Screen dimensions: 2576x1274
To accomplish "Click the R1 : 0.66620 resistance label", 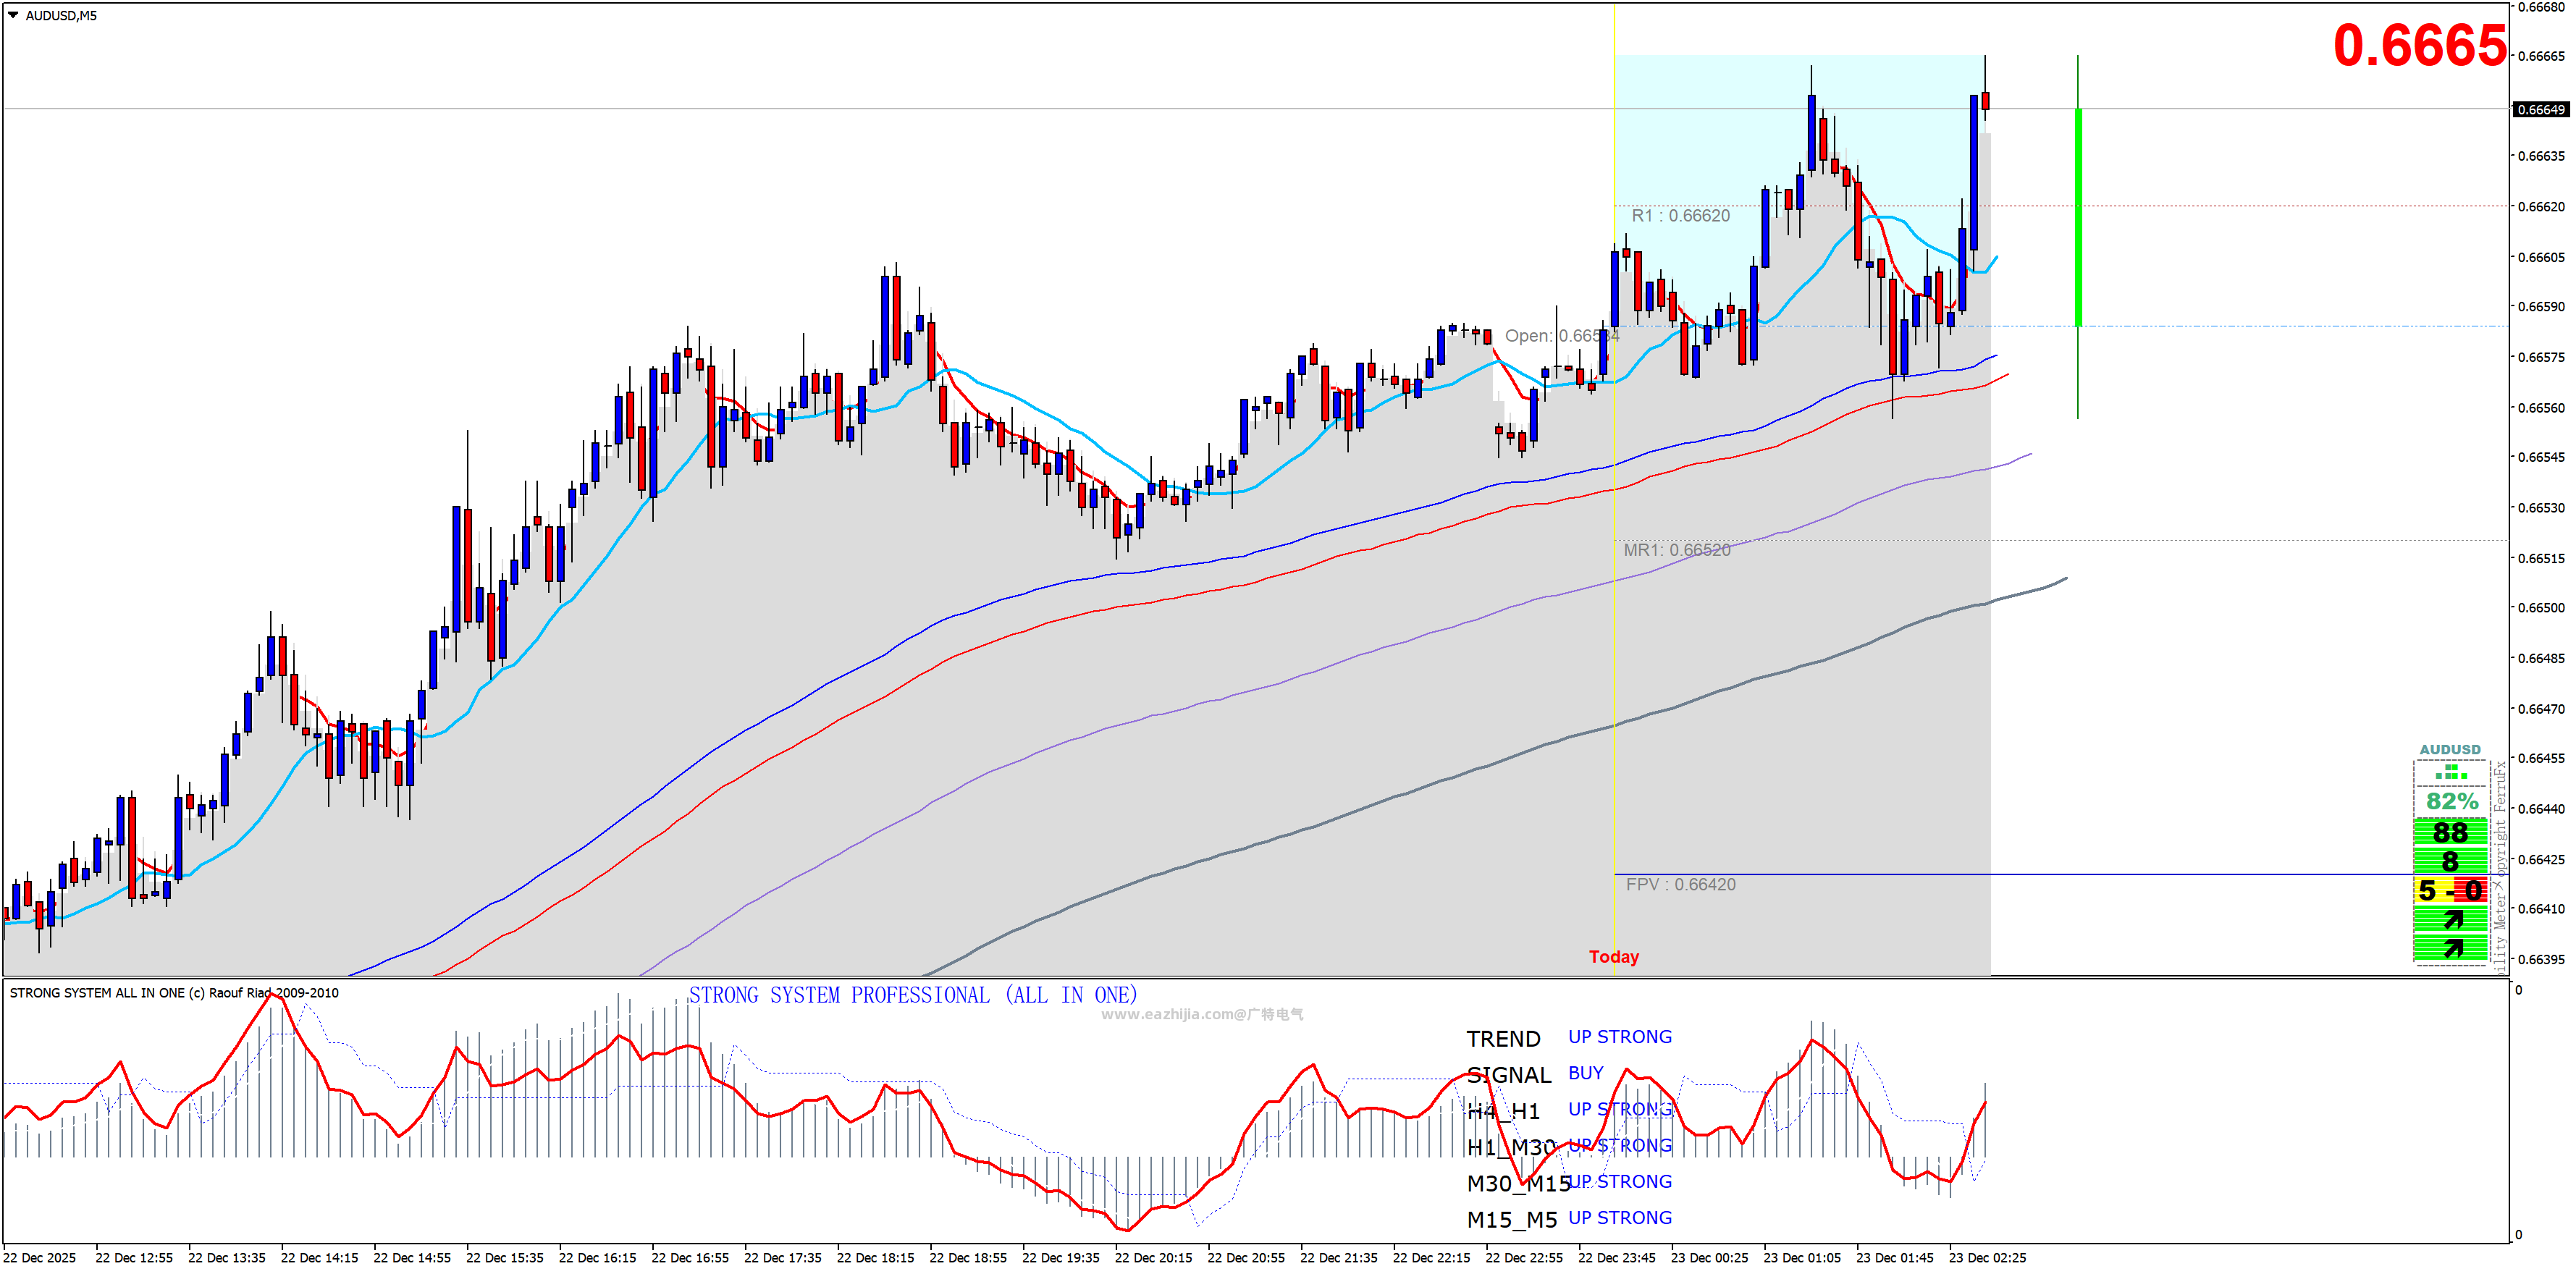I will (x=1680, y=215).
